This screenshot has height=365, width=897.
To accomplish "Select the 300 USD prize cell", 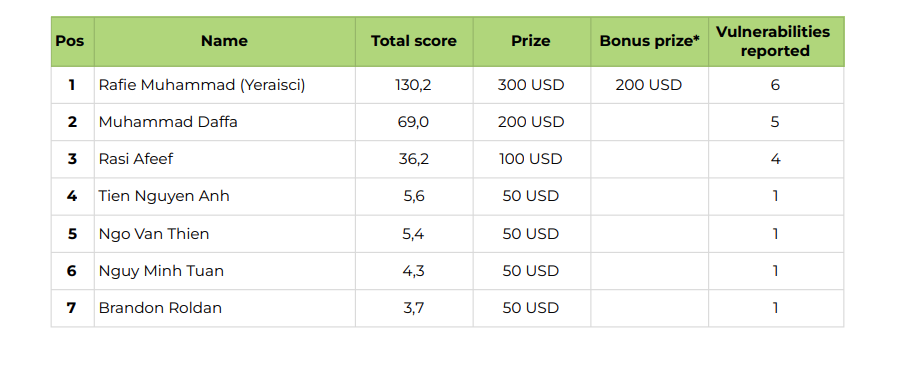I will pyautogui.click(x=531, y=85).
